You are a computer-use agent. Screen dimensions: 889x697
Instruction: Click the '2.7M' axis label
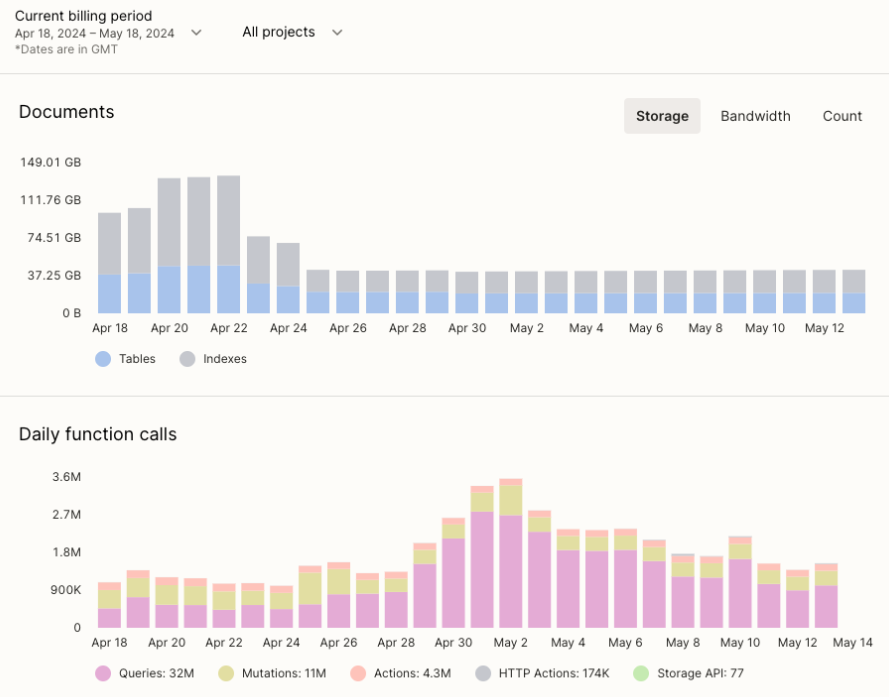click(66, 514)
